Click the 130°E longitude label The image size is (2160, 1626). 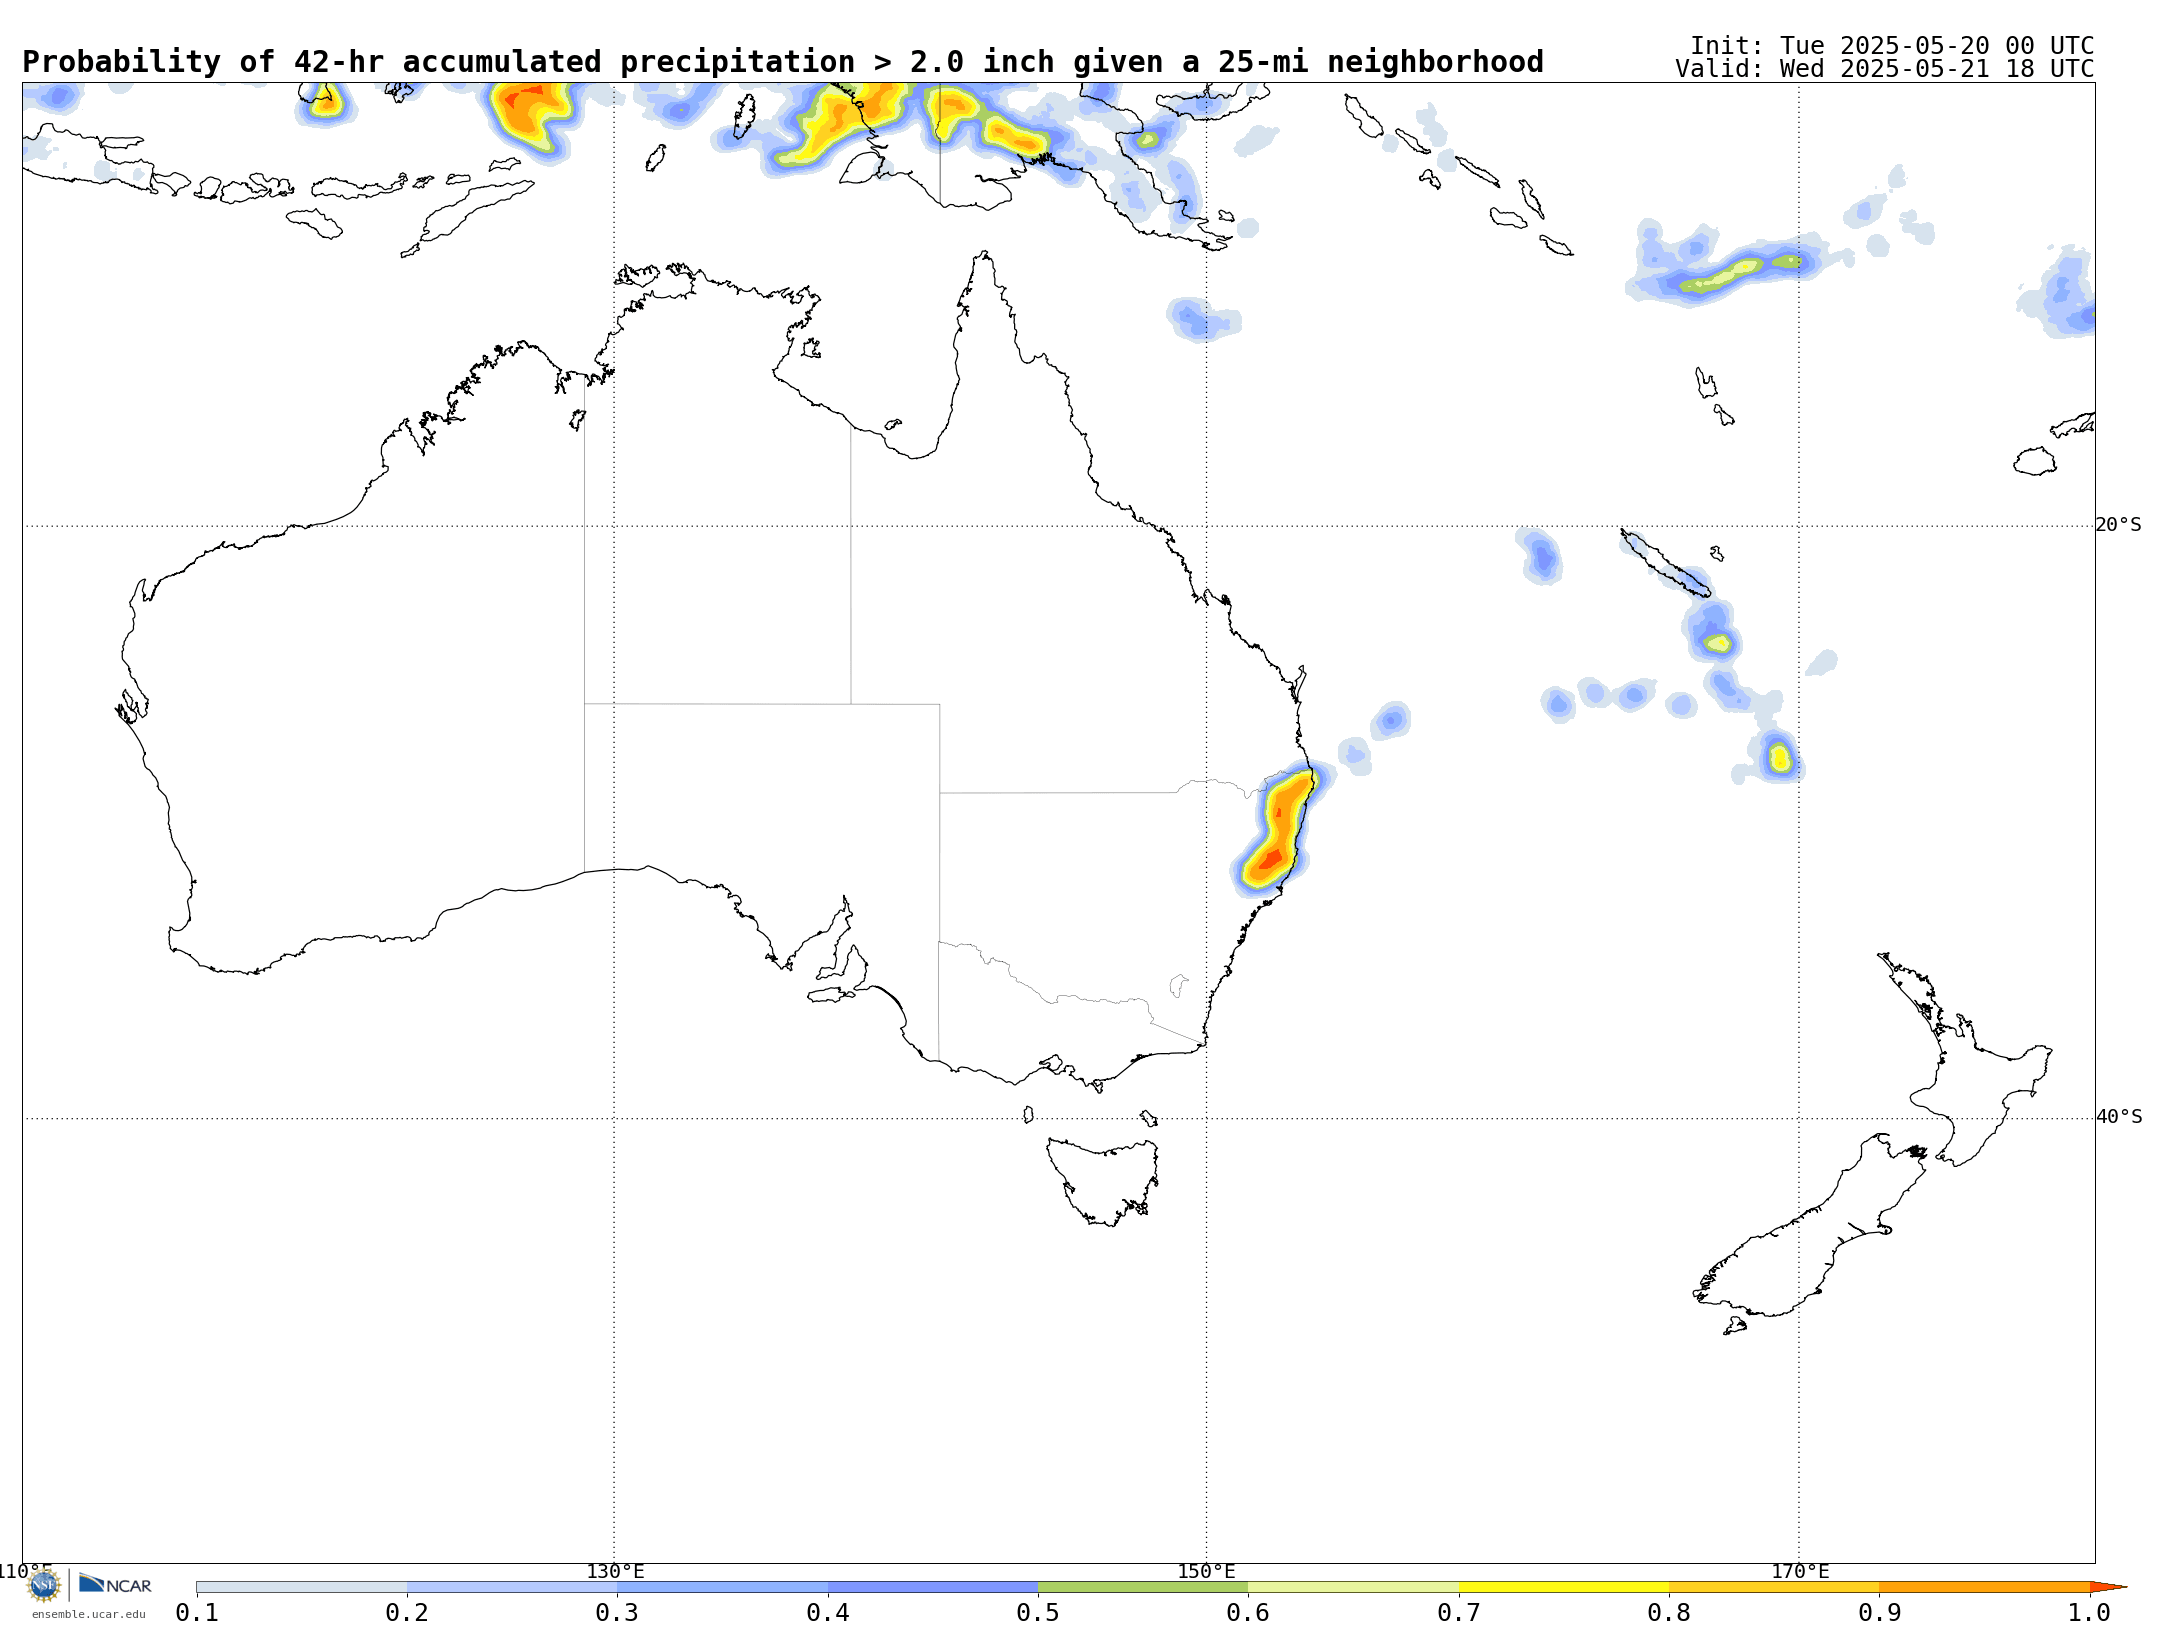(615, 1571)
